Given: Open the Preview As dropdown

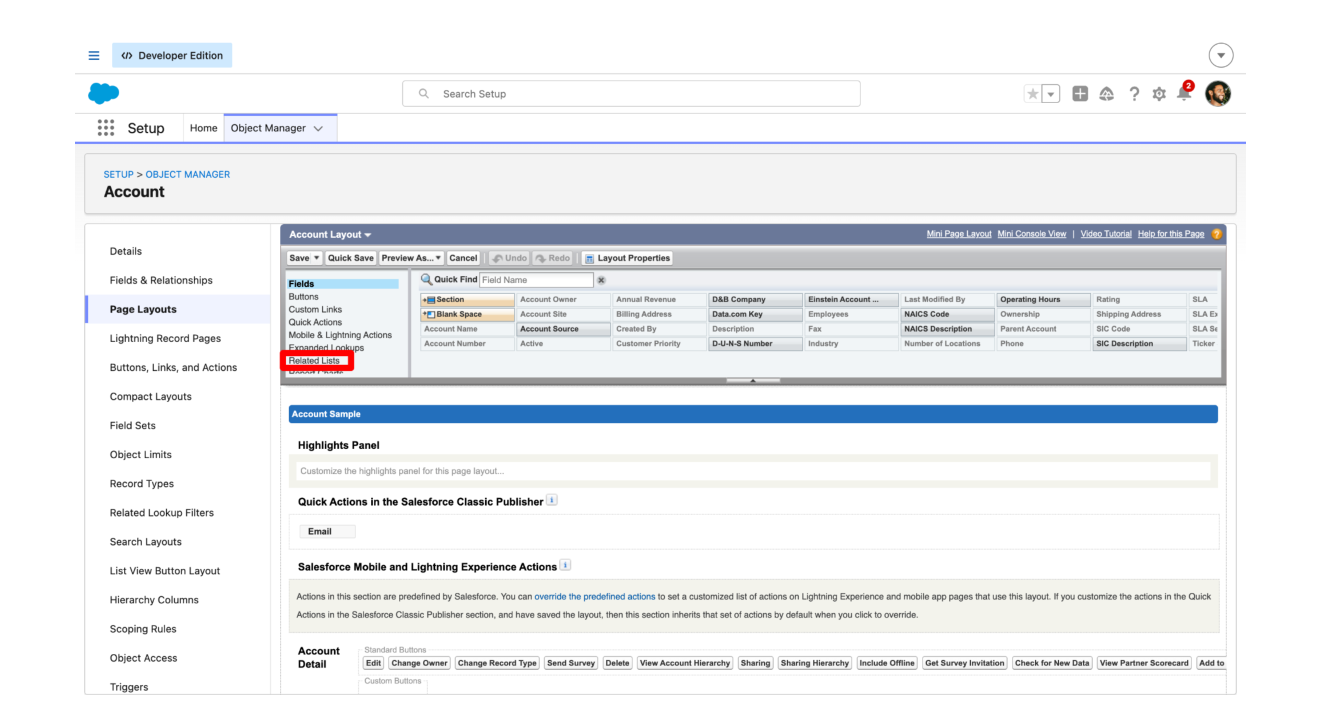Looking at the screenshot, I should pyautogui.click(x=411, y=258).
